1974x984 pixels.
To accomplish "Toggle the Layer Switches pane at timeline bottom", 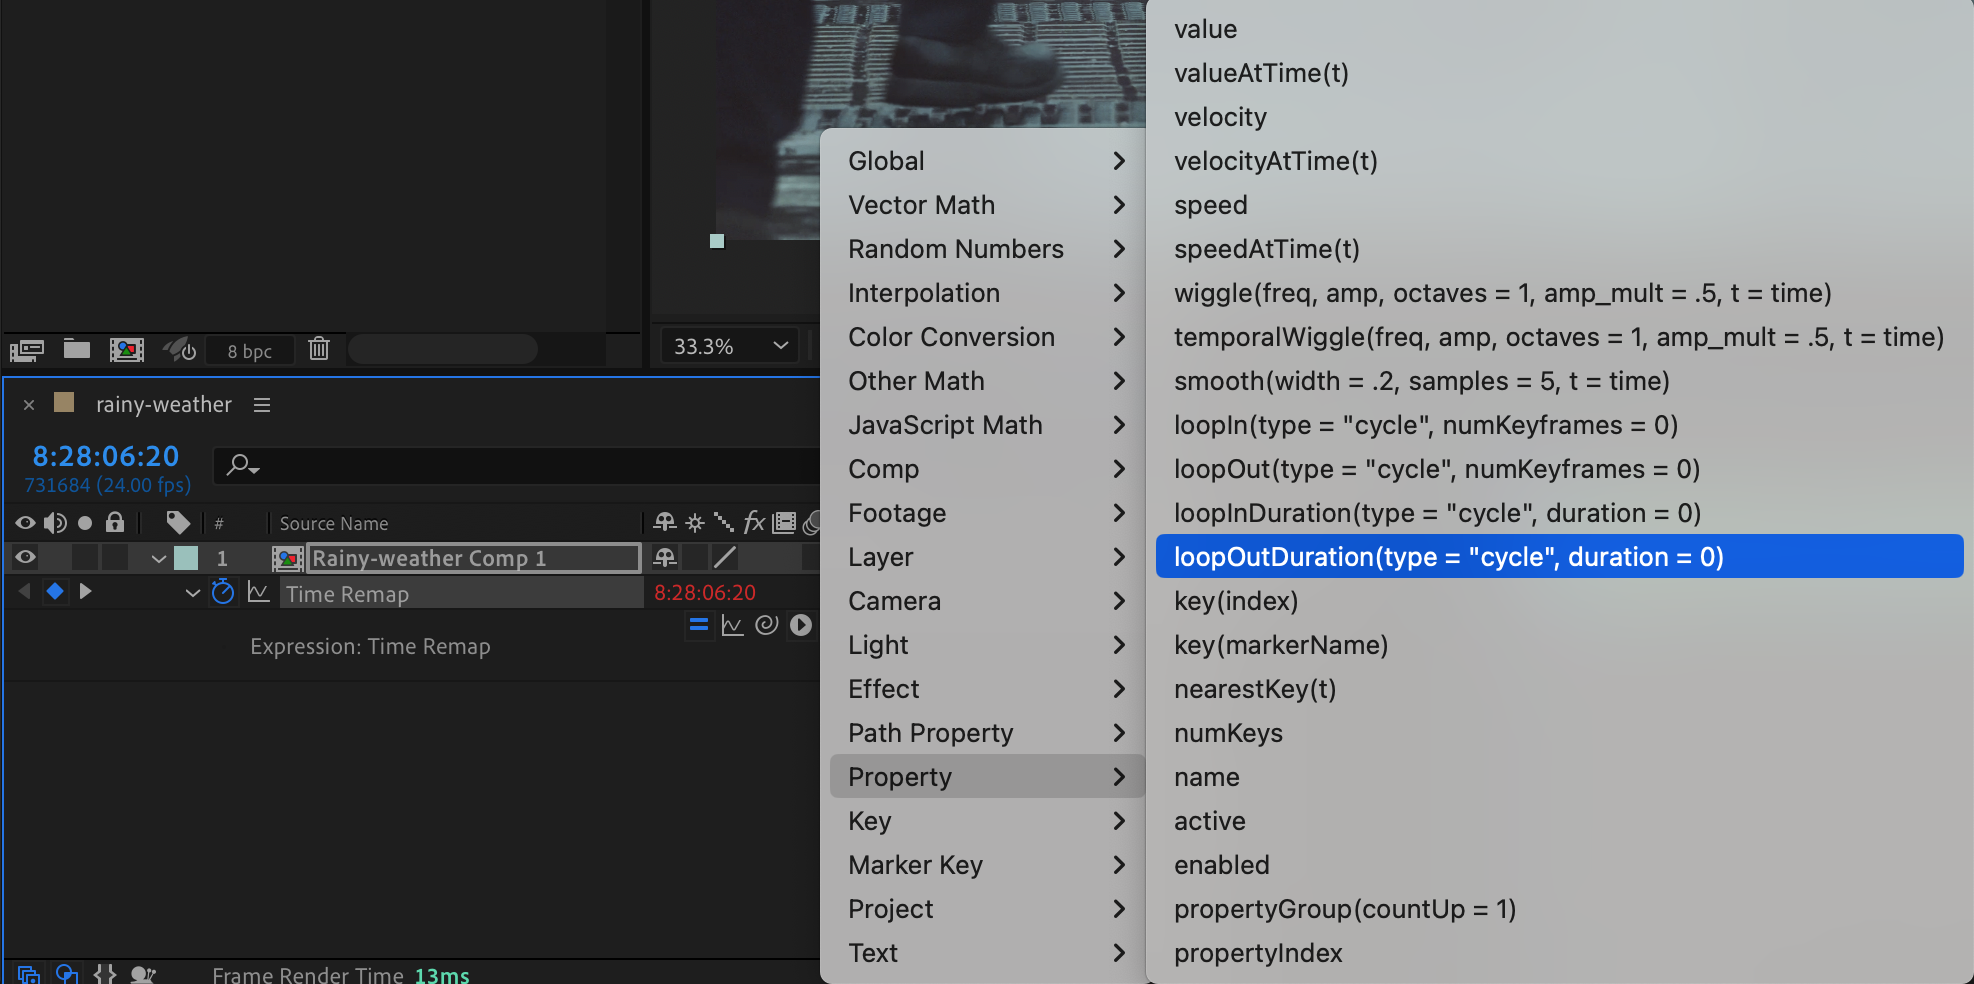I will [x=28, y=974].
